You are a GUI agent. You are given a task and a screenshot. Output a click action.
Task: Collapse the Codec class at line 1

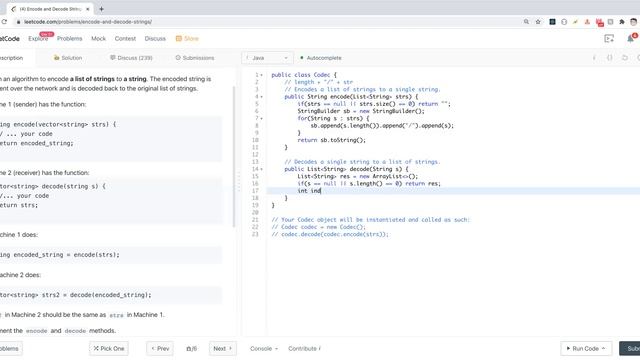click(262, 75)
